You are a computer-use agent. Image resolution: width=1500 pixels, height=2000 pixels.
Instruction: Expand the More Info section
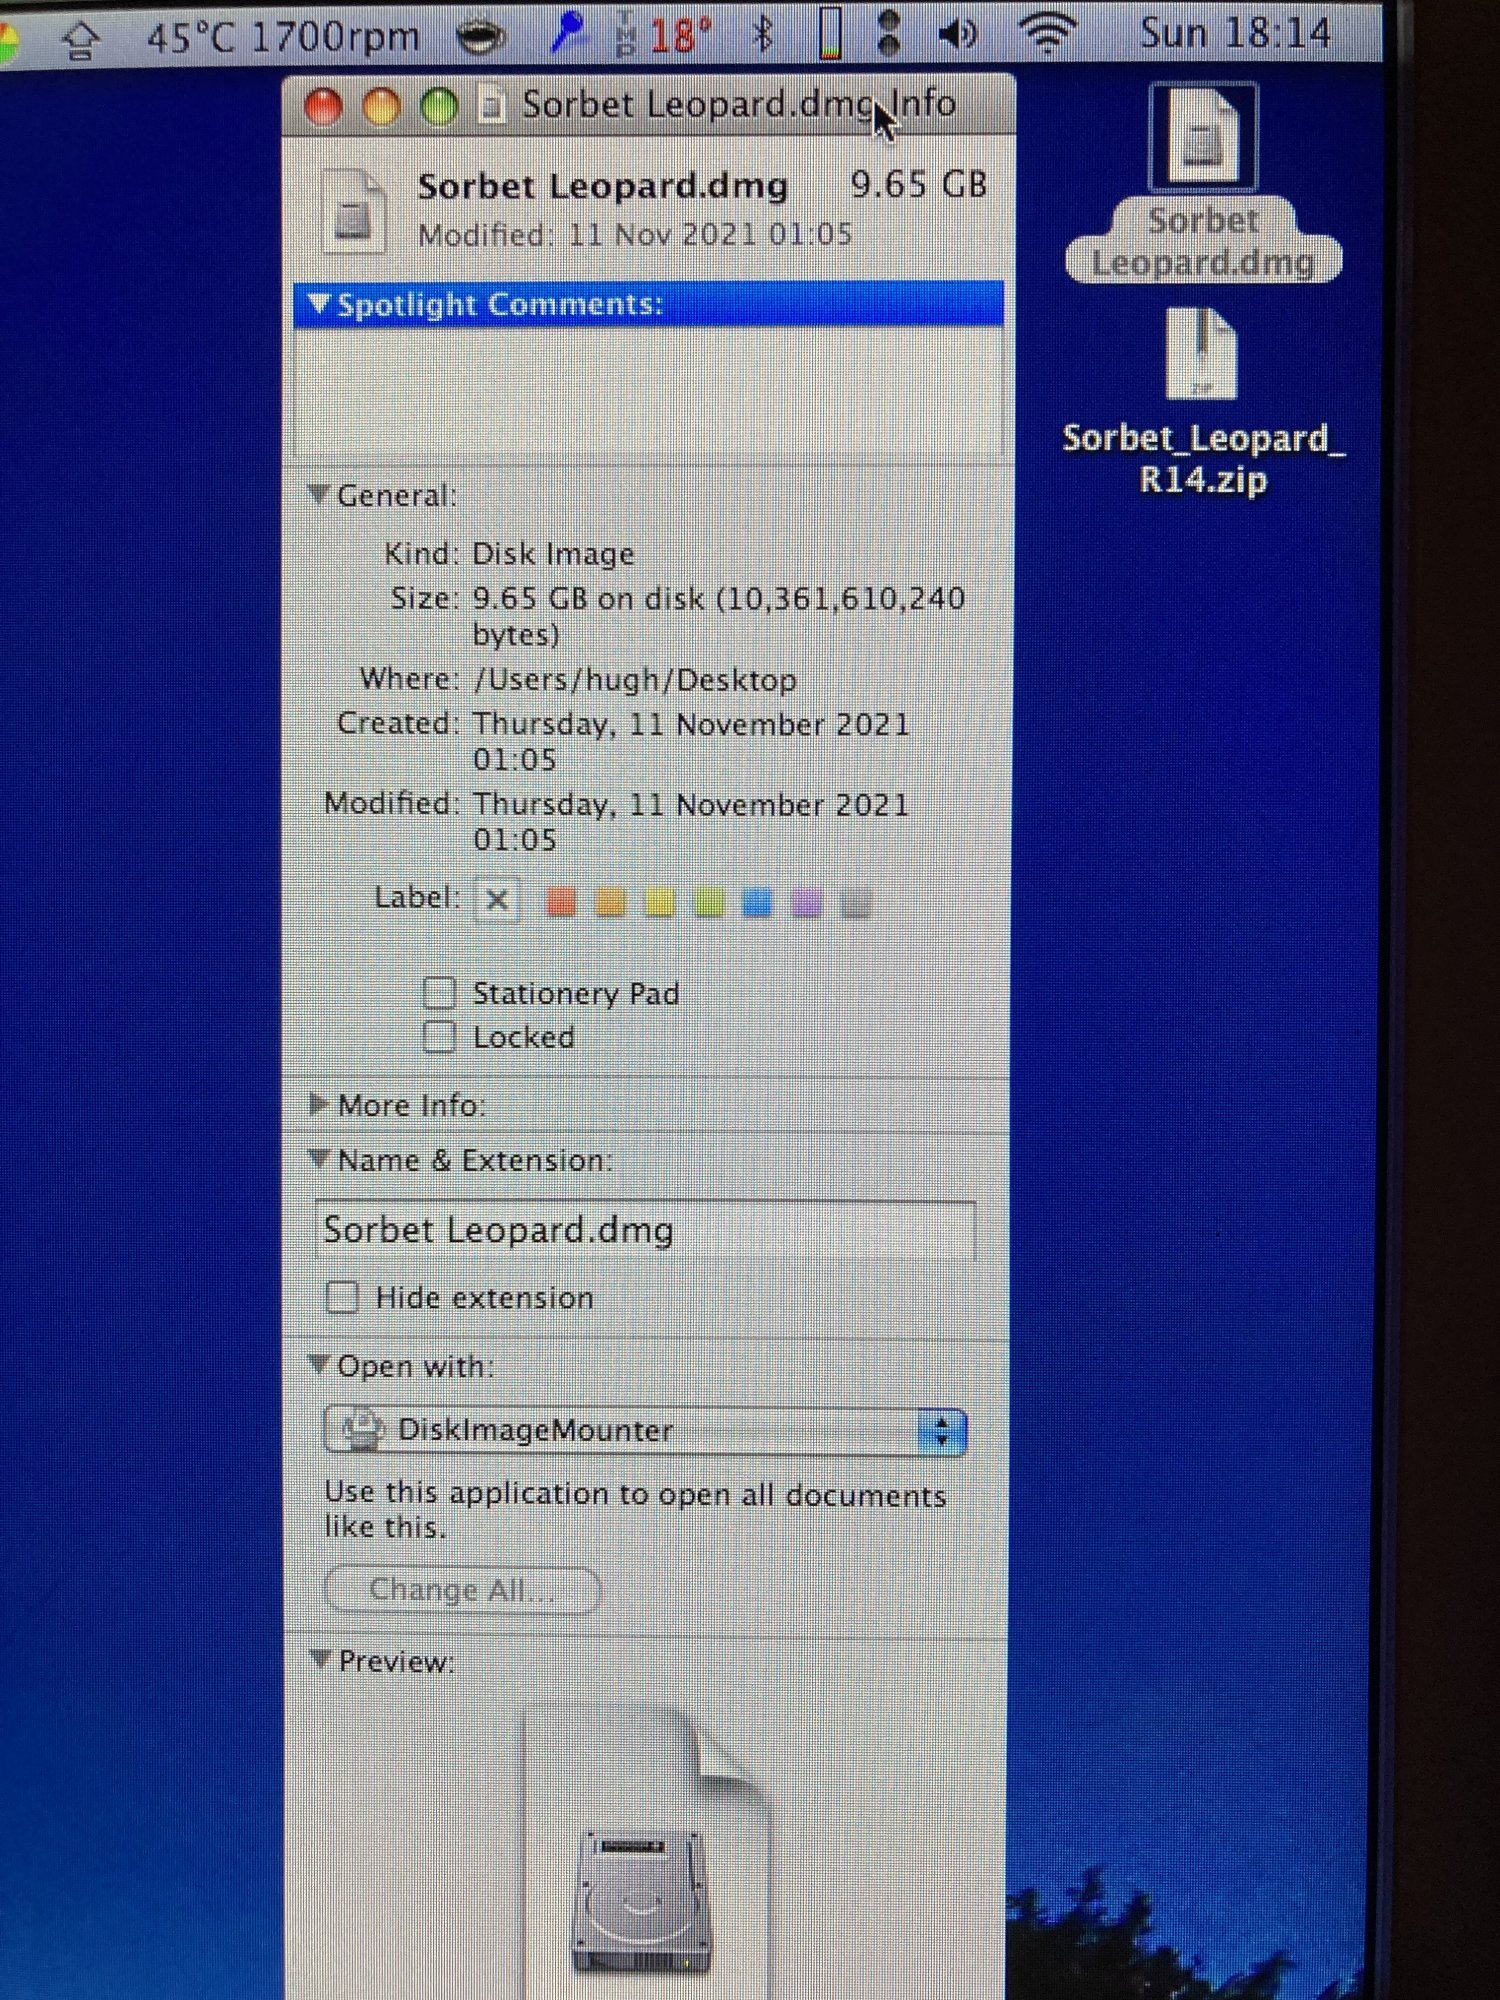tap(319, 1104)
